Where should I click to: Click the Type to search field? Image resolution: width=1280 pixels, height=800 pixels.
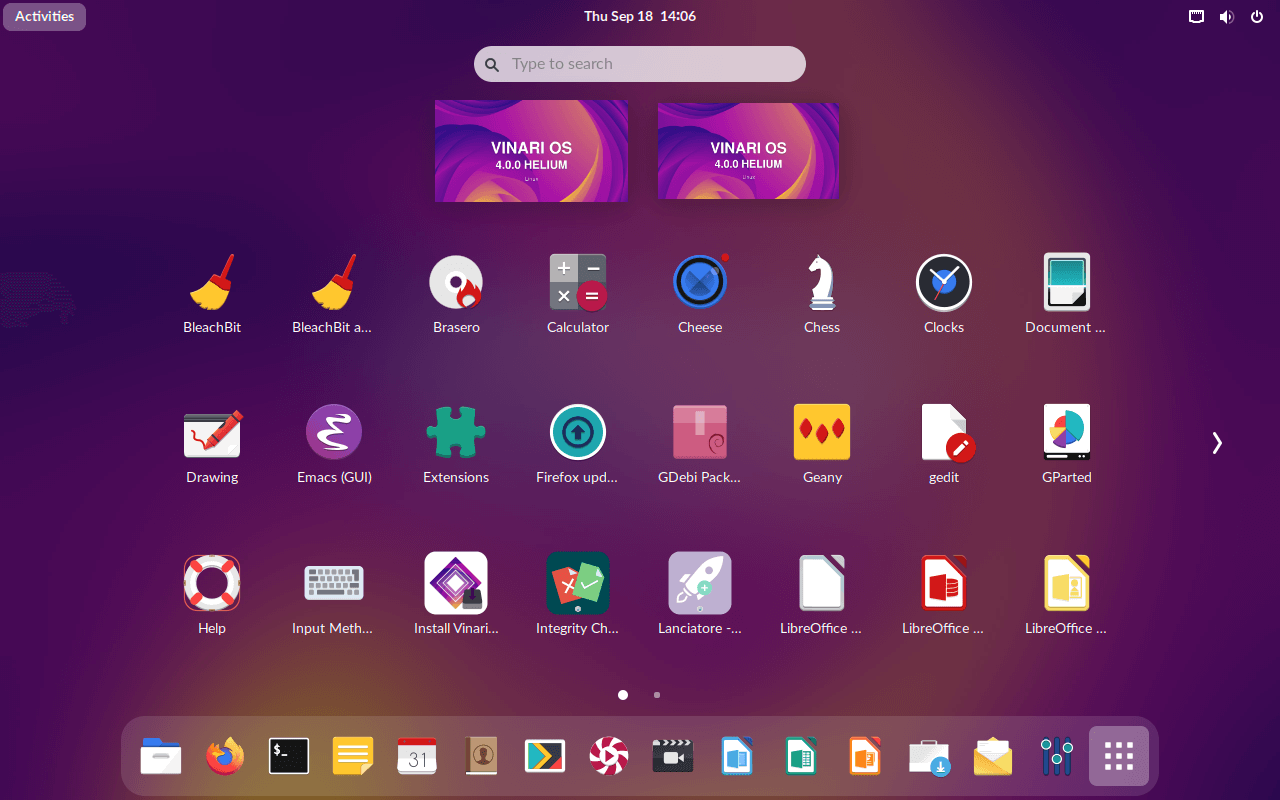pyautogui.click(x=640, y=64)
